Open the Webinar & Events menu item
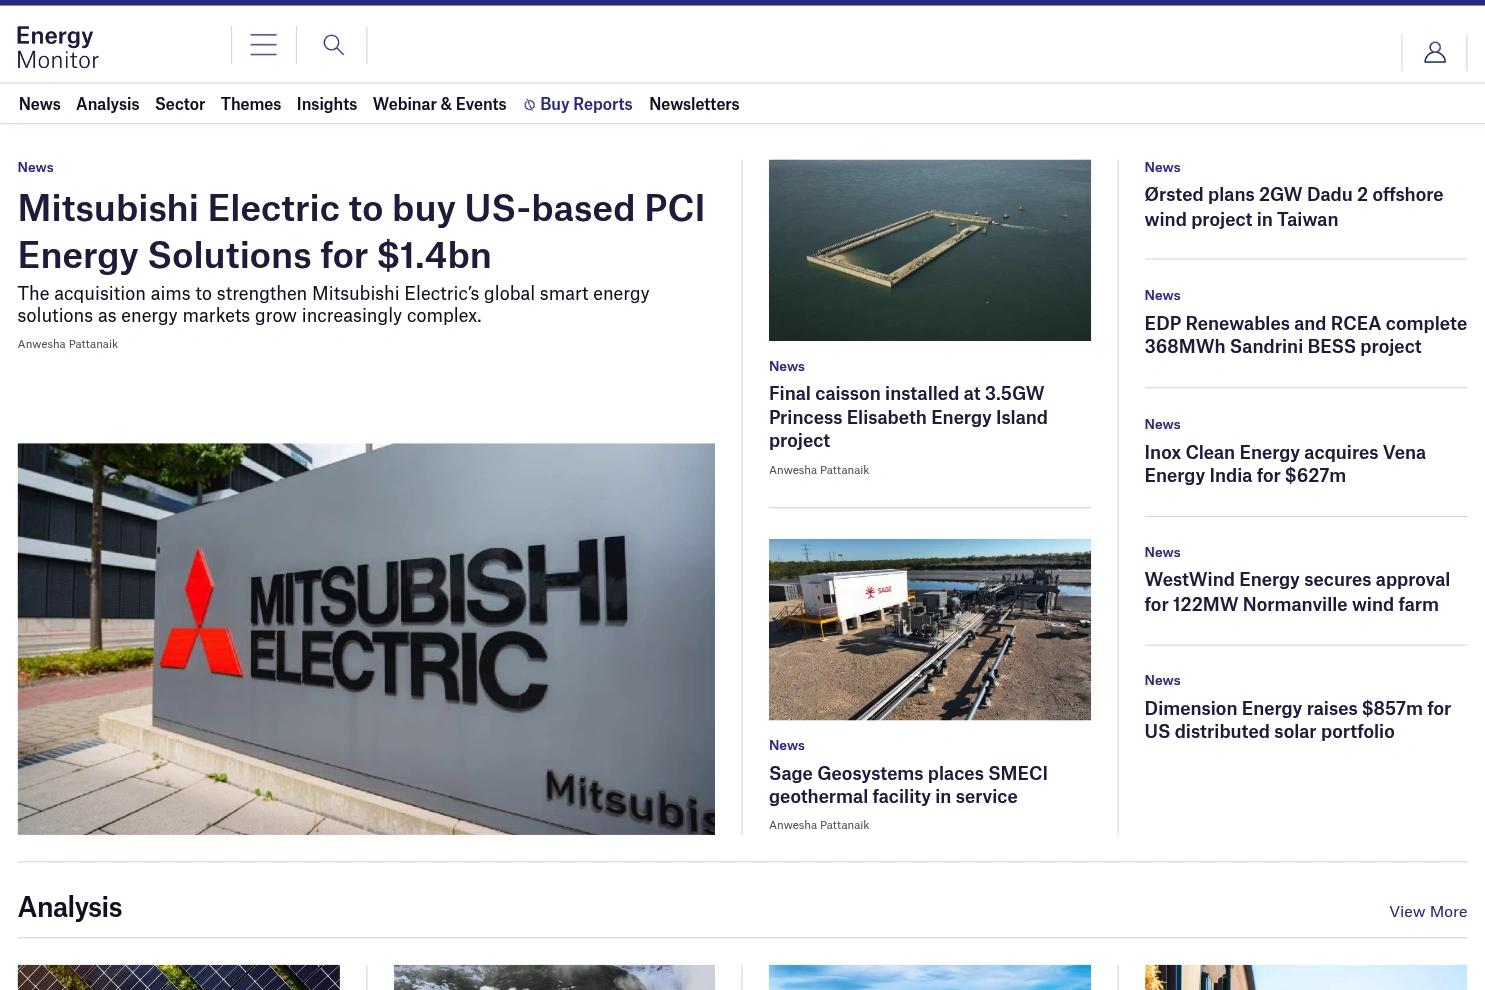This screenshot has width=1485, height=990. (440, 104)
